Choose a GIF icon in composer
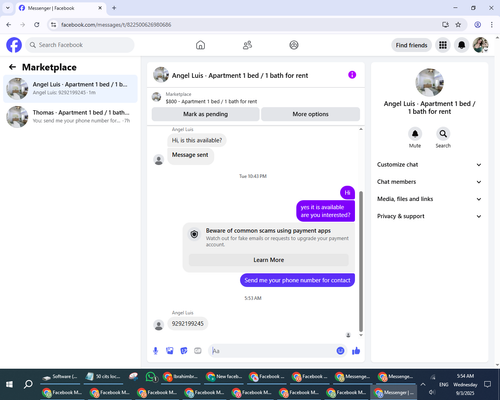 click(198, 351)
